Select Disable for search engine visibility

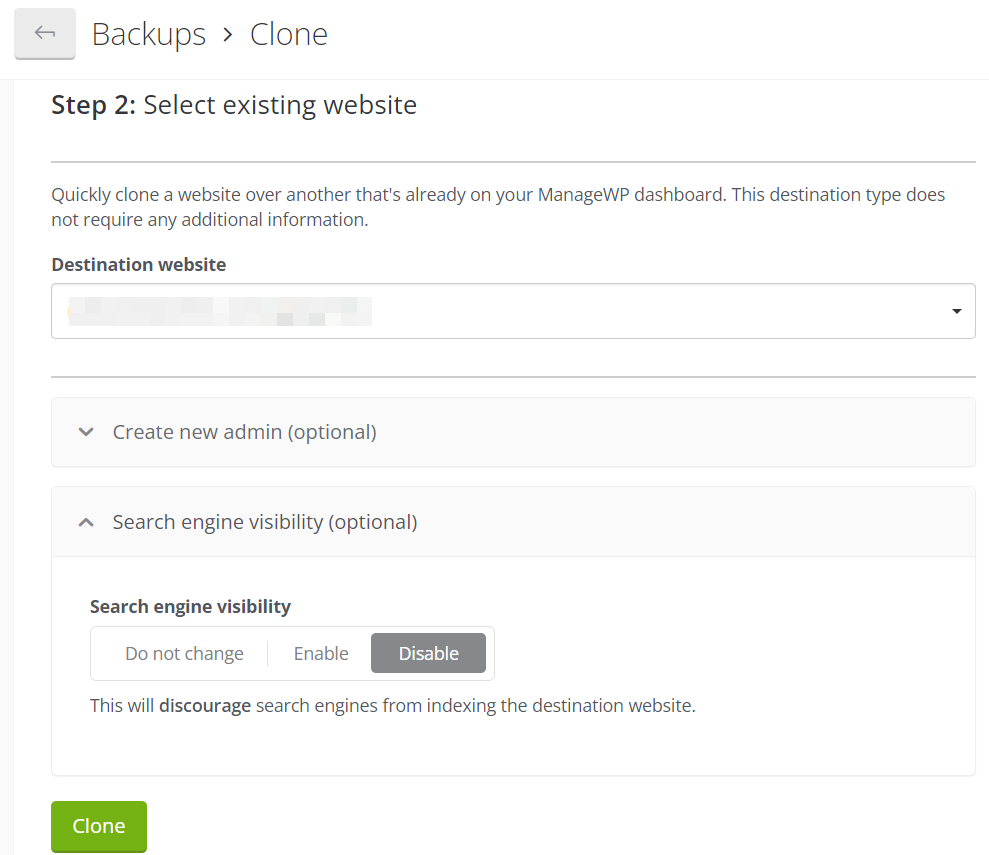[x=428, y=654]
